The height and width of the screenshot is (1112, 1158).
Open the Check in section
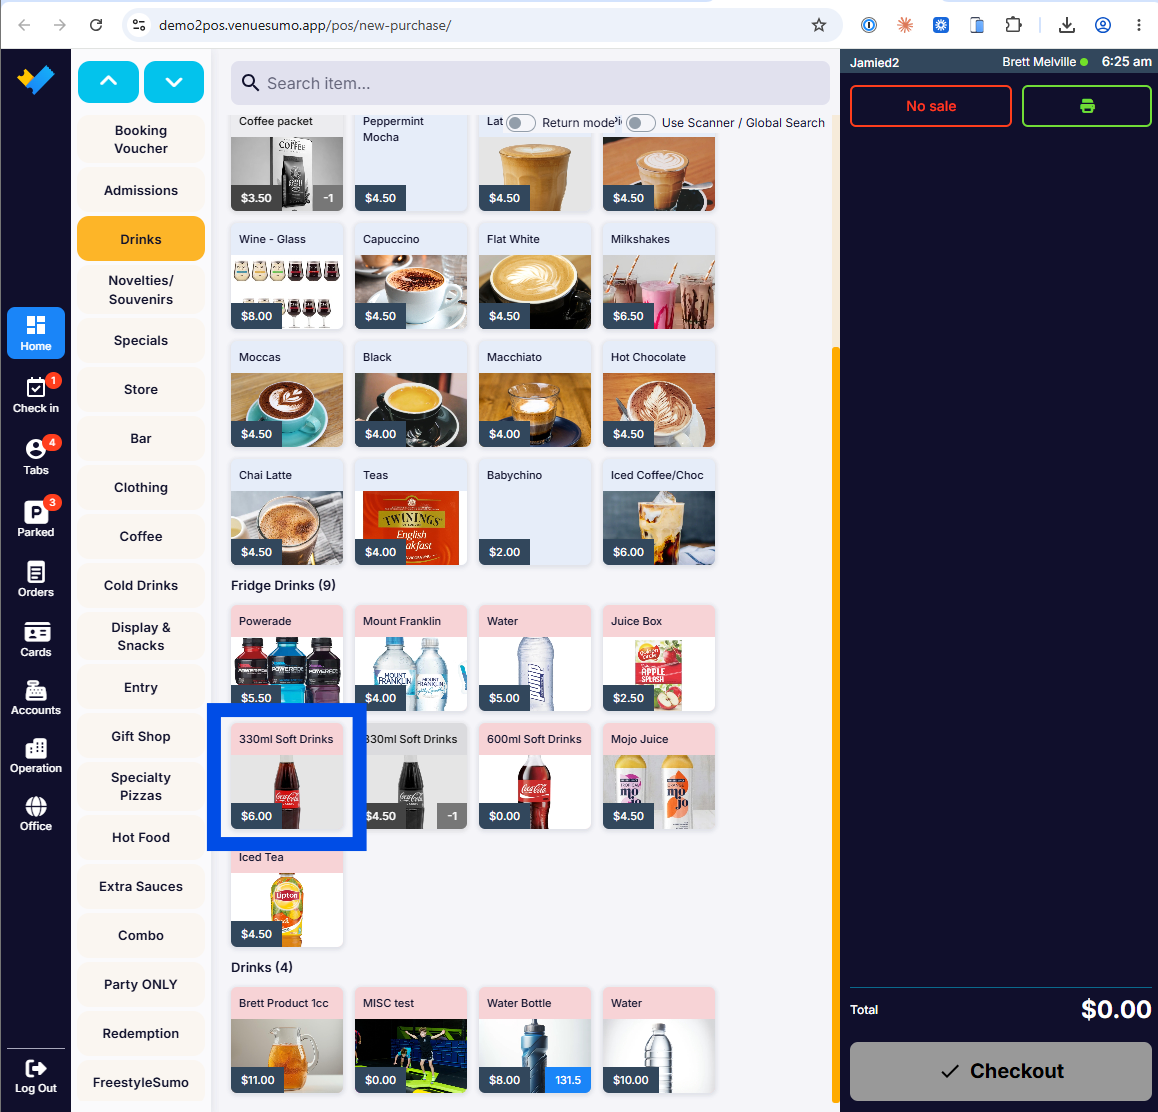35,395
